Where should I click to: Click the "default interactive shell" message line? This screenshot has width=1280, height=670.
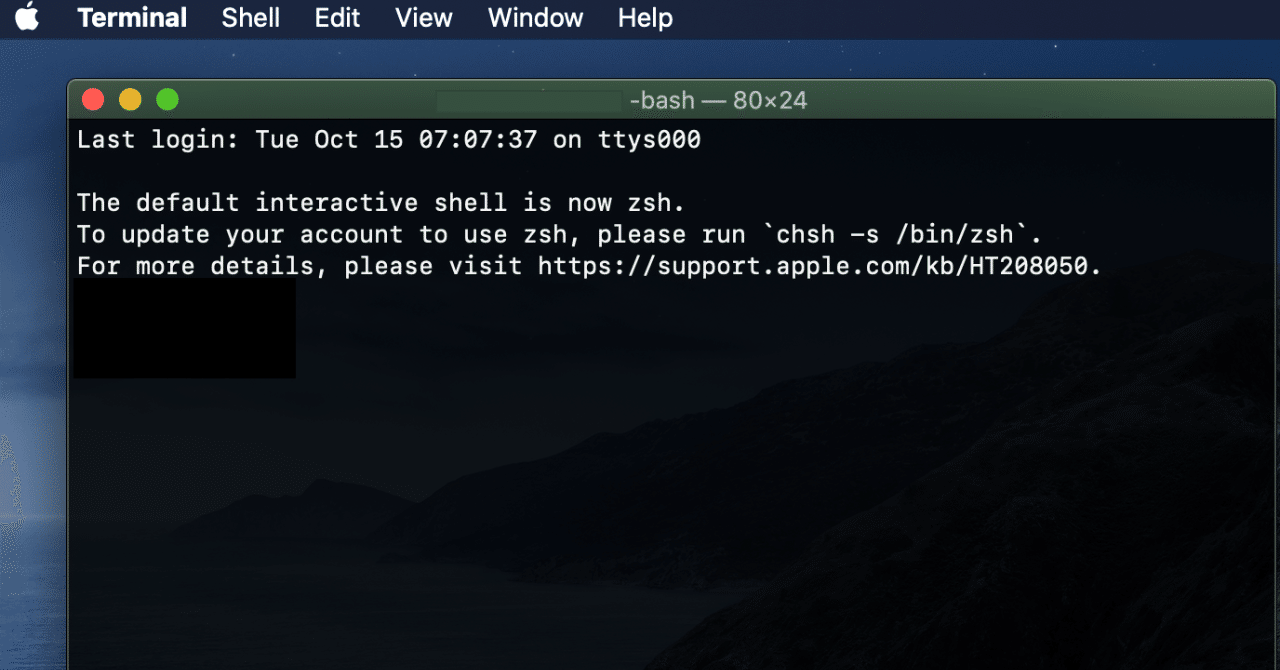[380, 203]
